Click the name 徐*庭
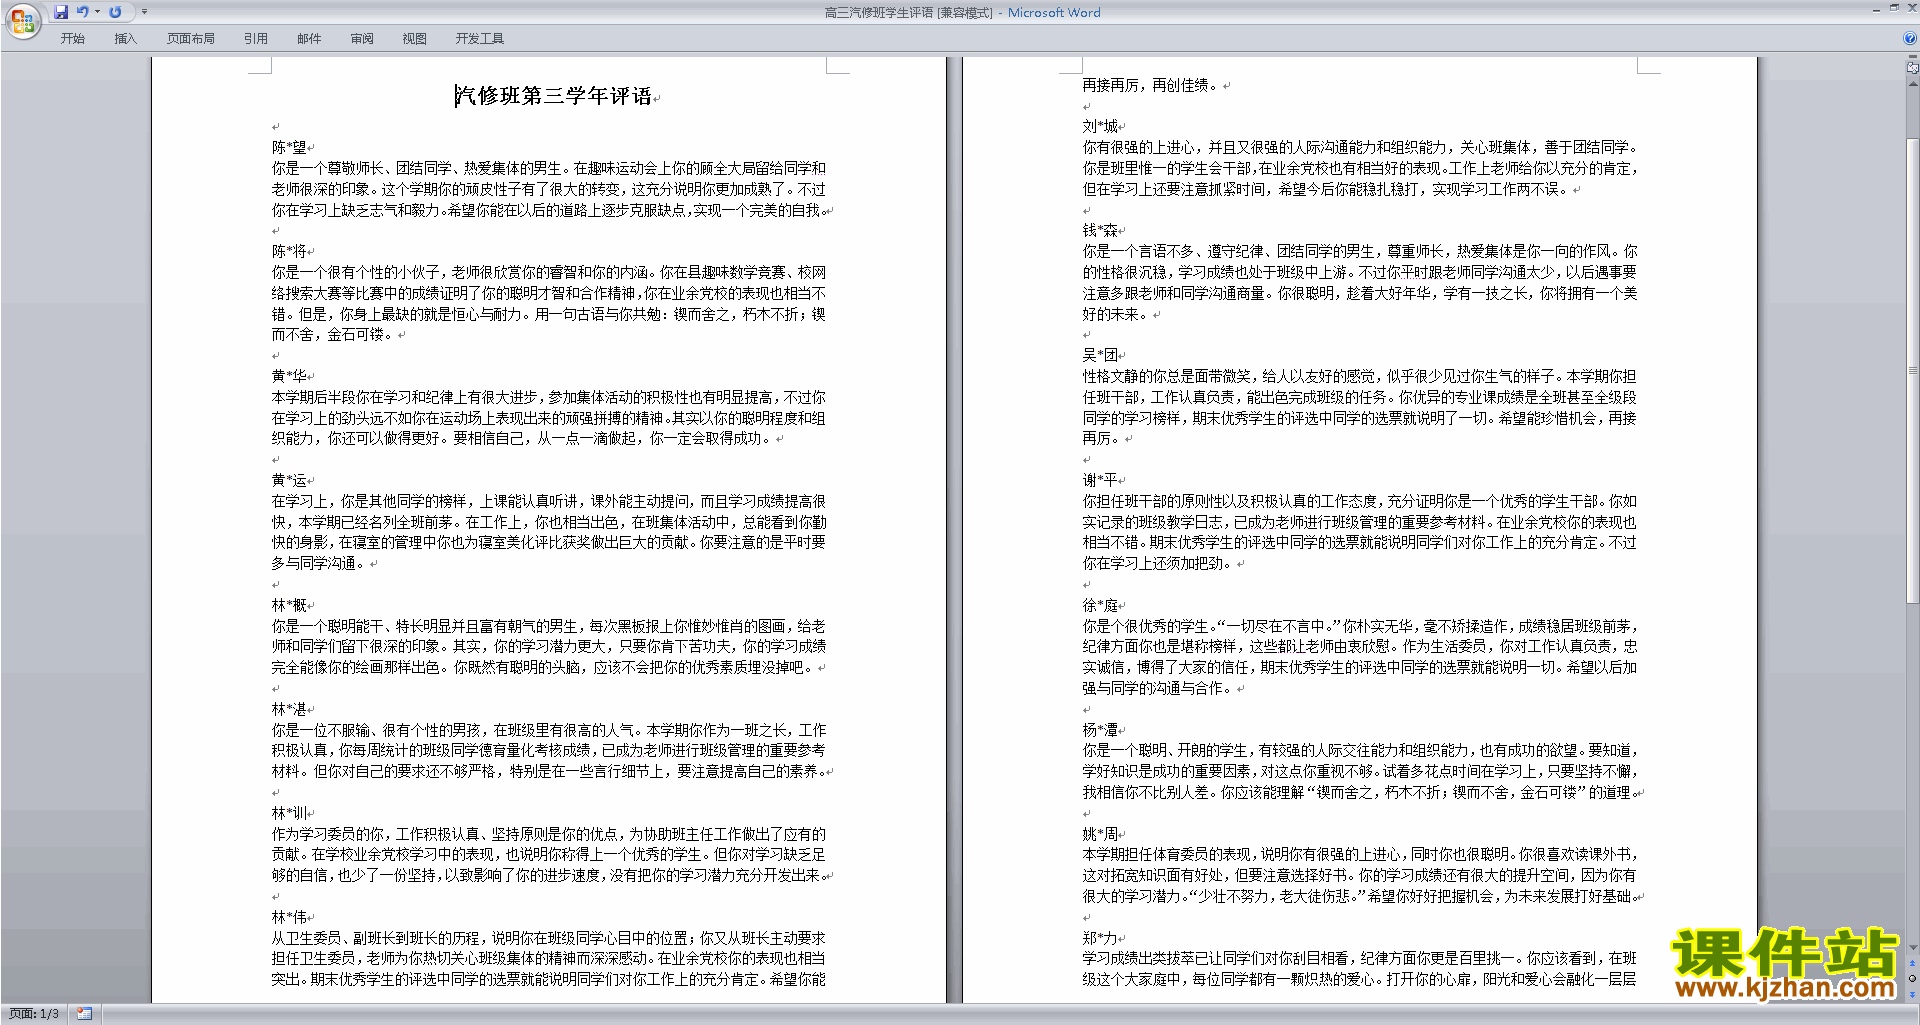 click(x=1100, y=605)
